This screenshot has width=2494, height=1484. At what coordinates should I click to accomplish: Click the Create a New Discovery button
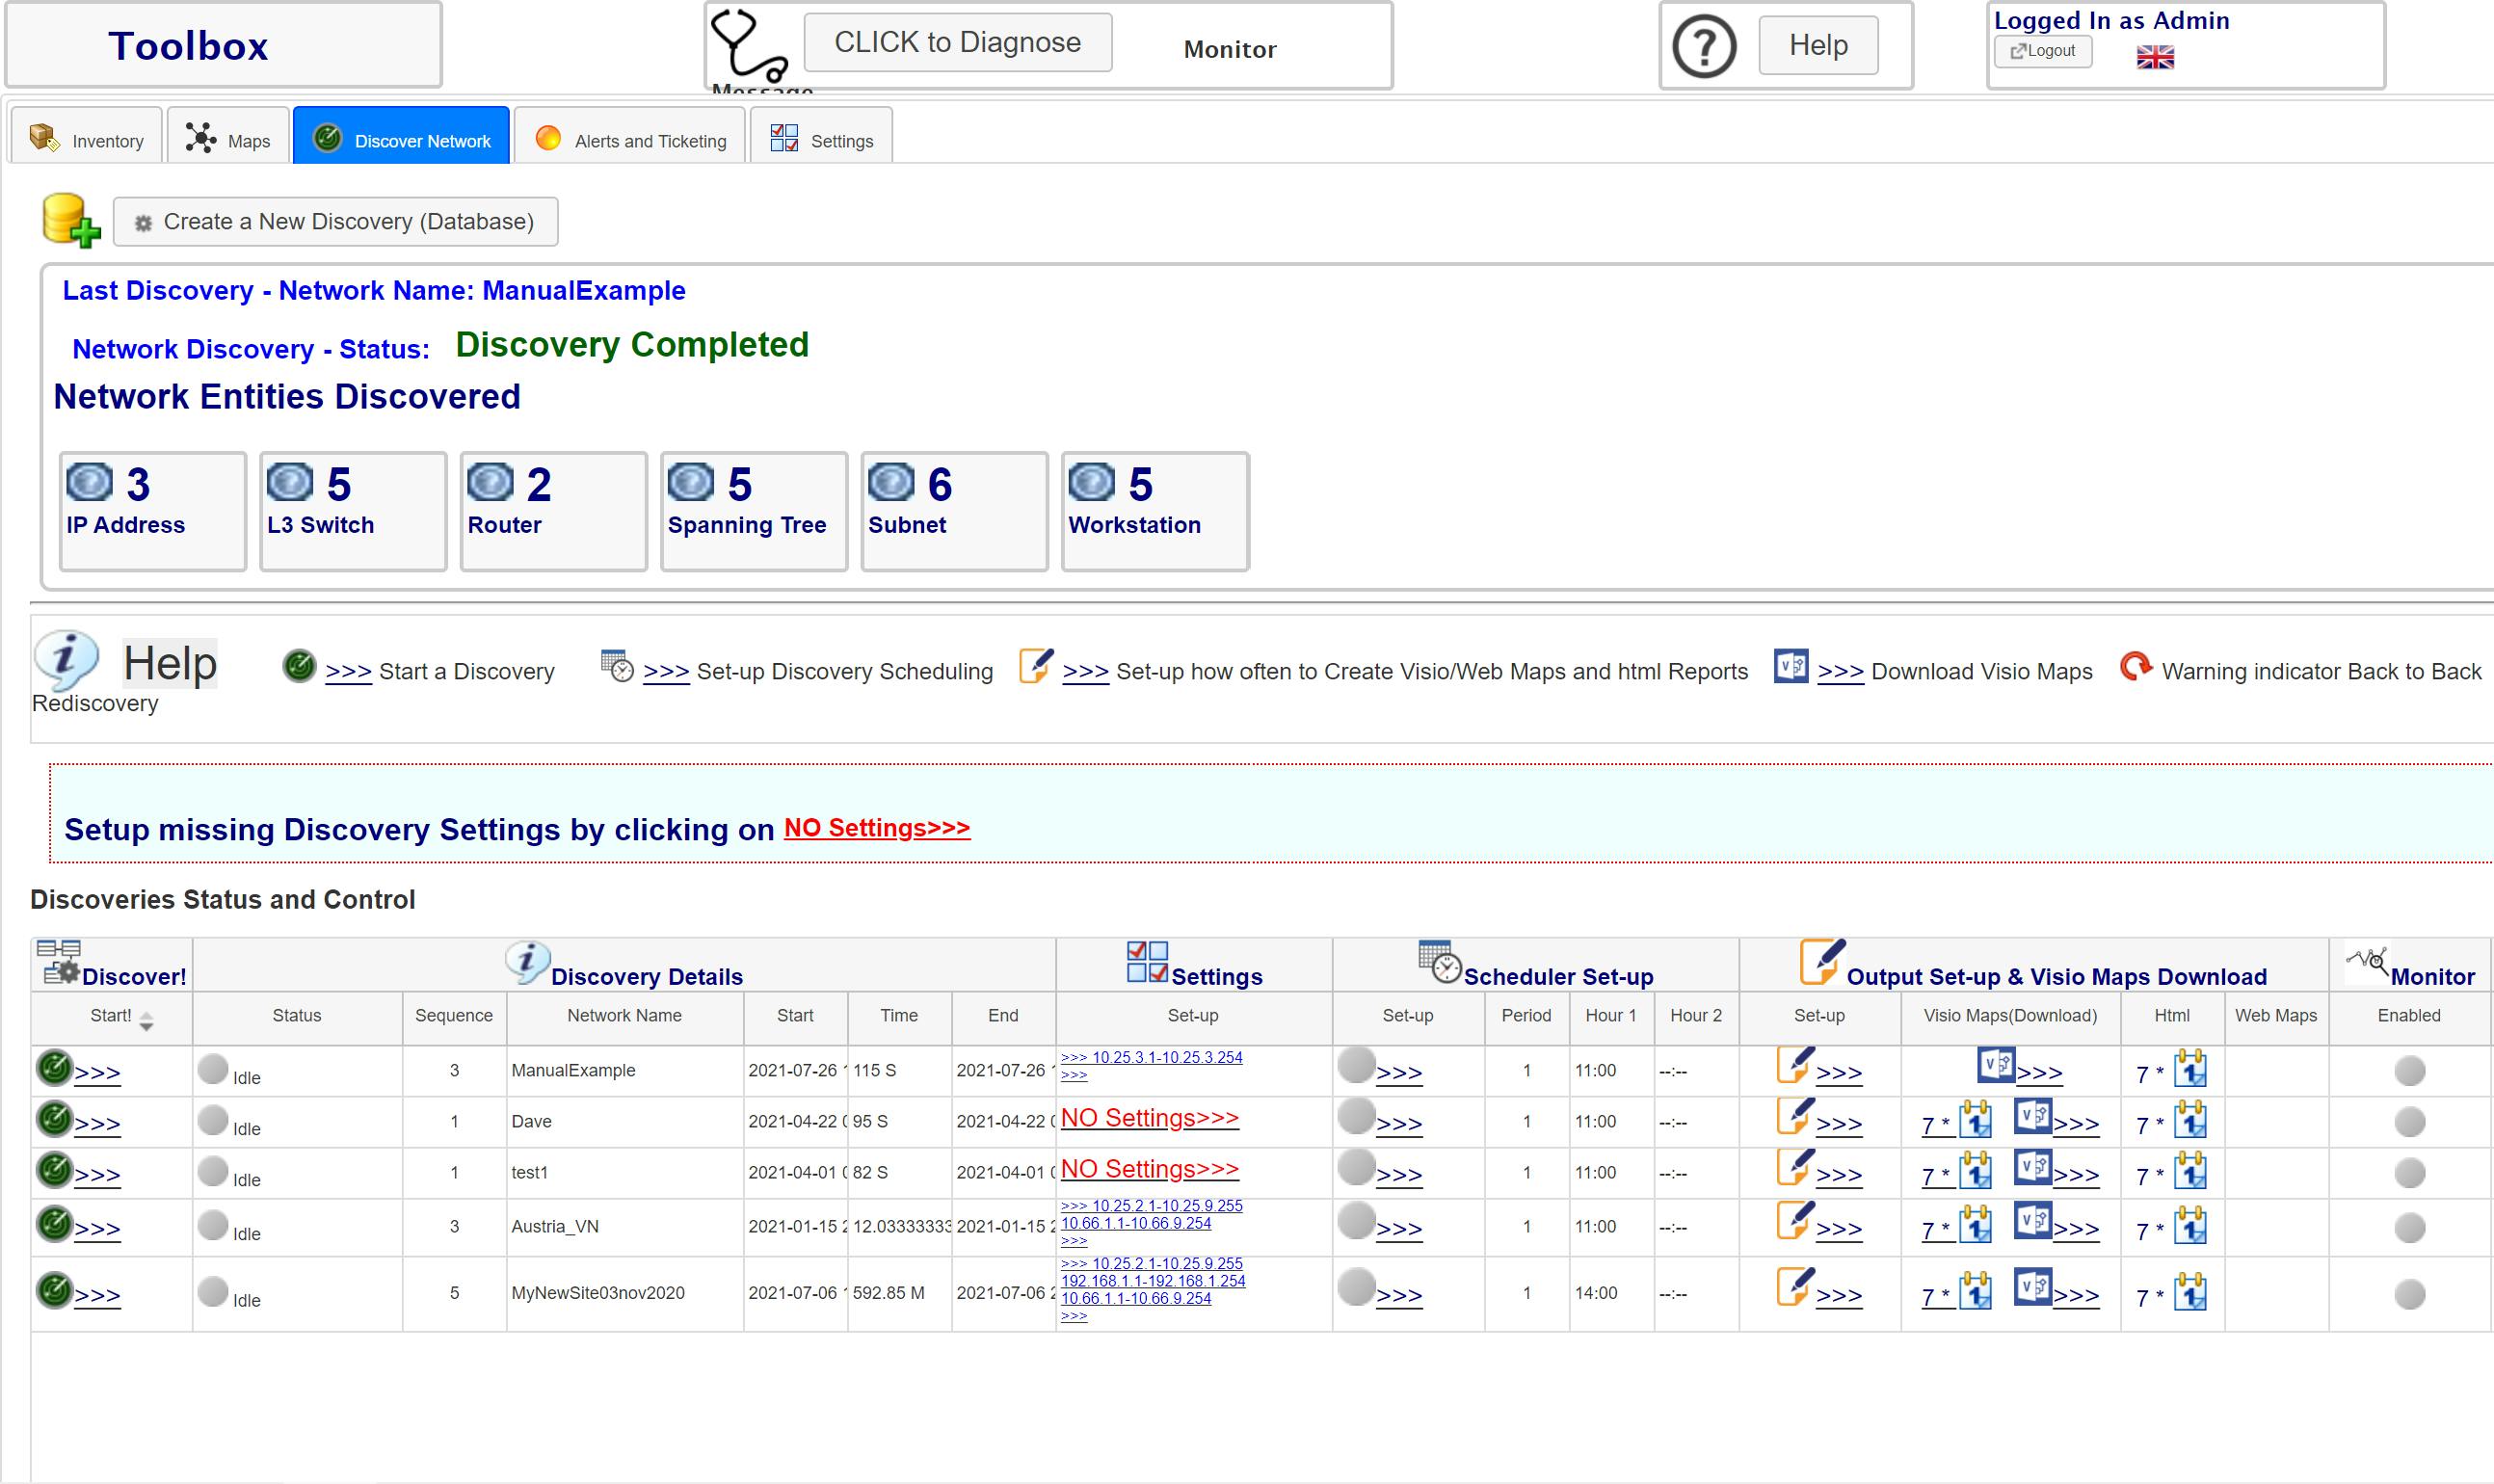(335, 221)
